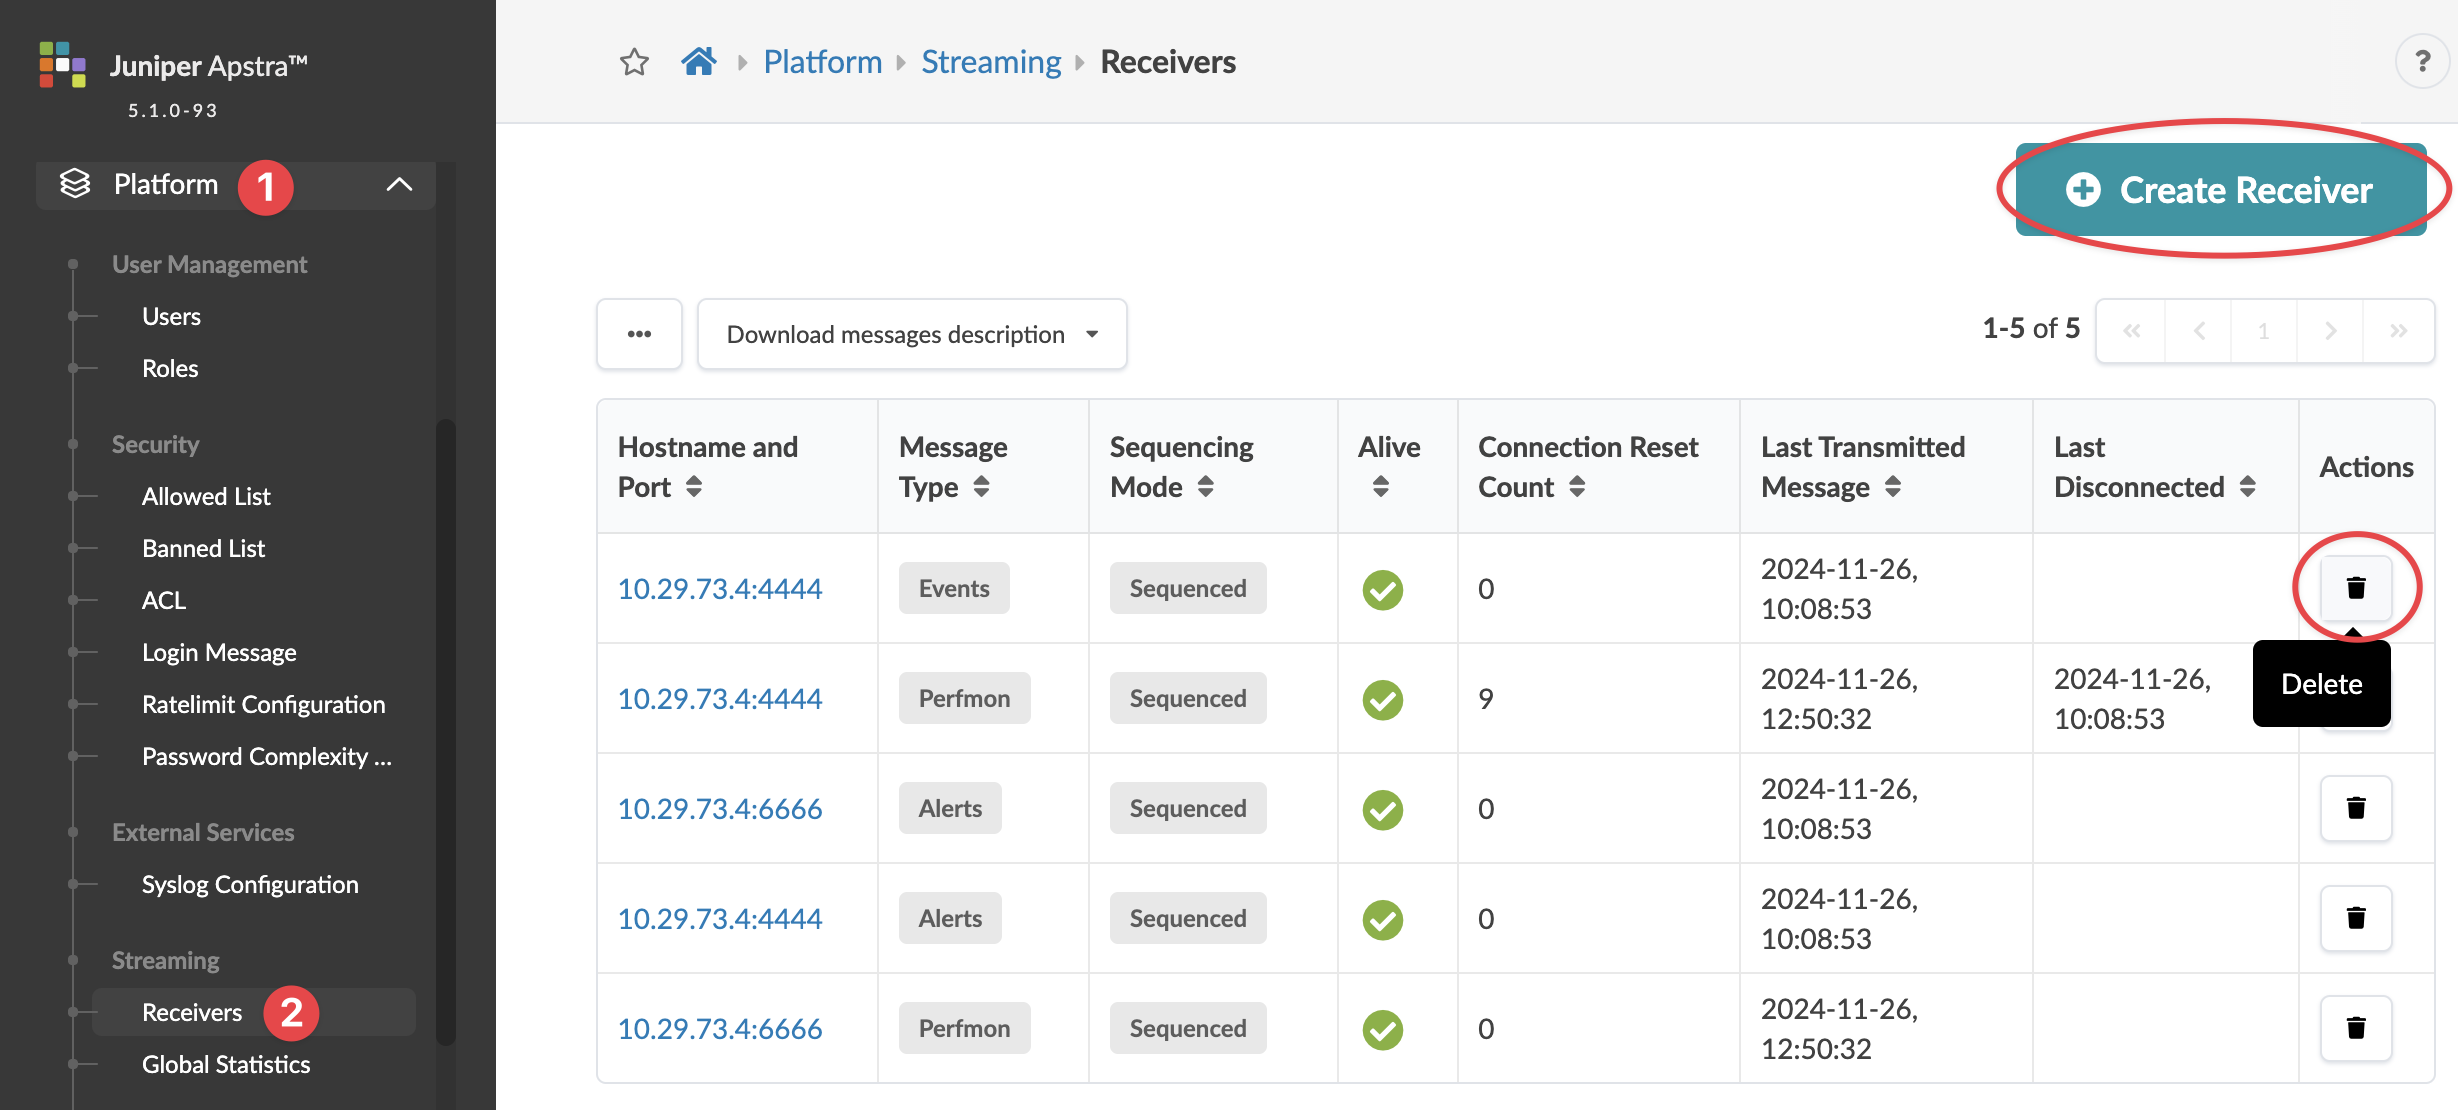
Task: Open Download messages description dropdown
Action: [x=911, y=334]
